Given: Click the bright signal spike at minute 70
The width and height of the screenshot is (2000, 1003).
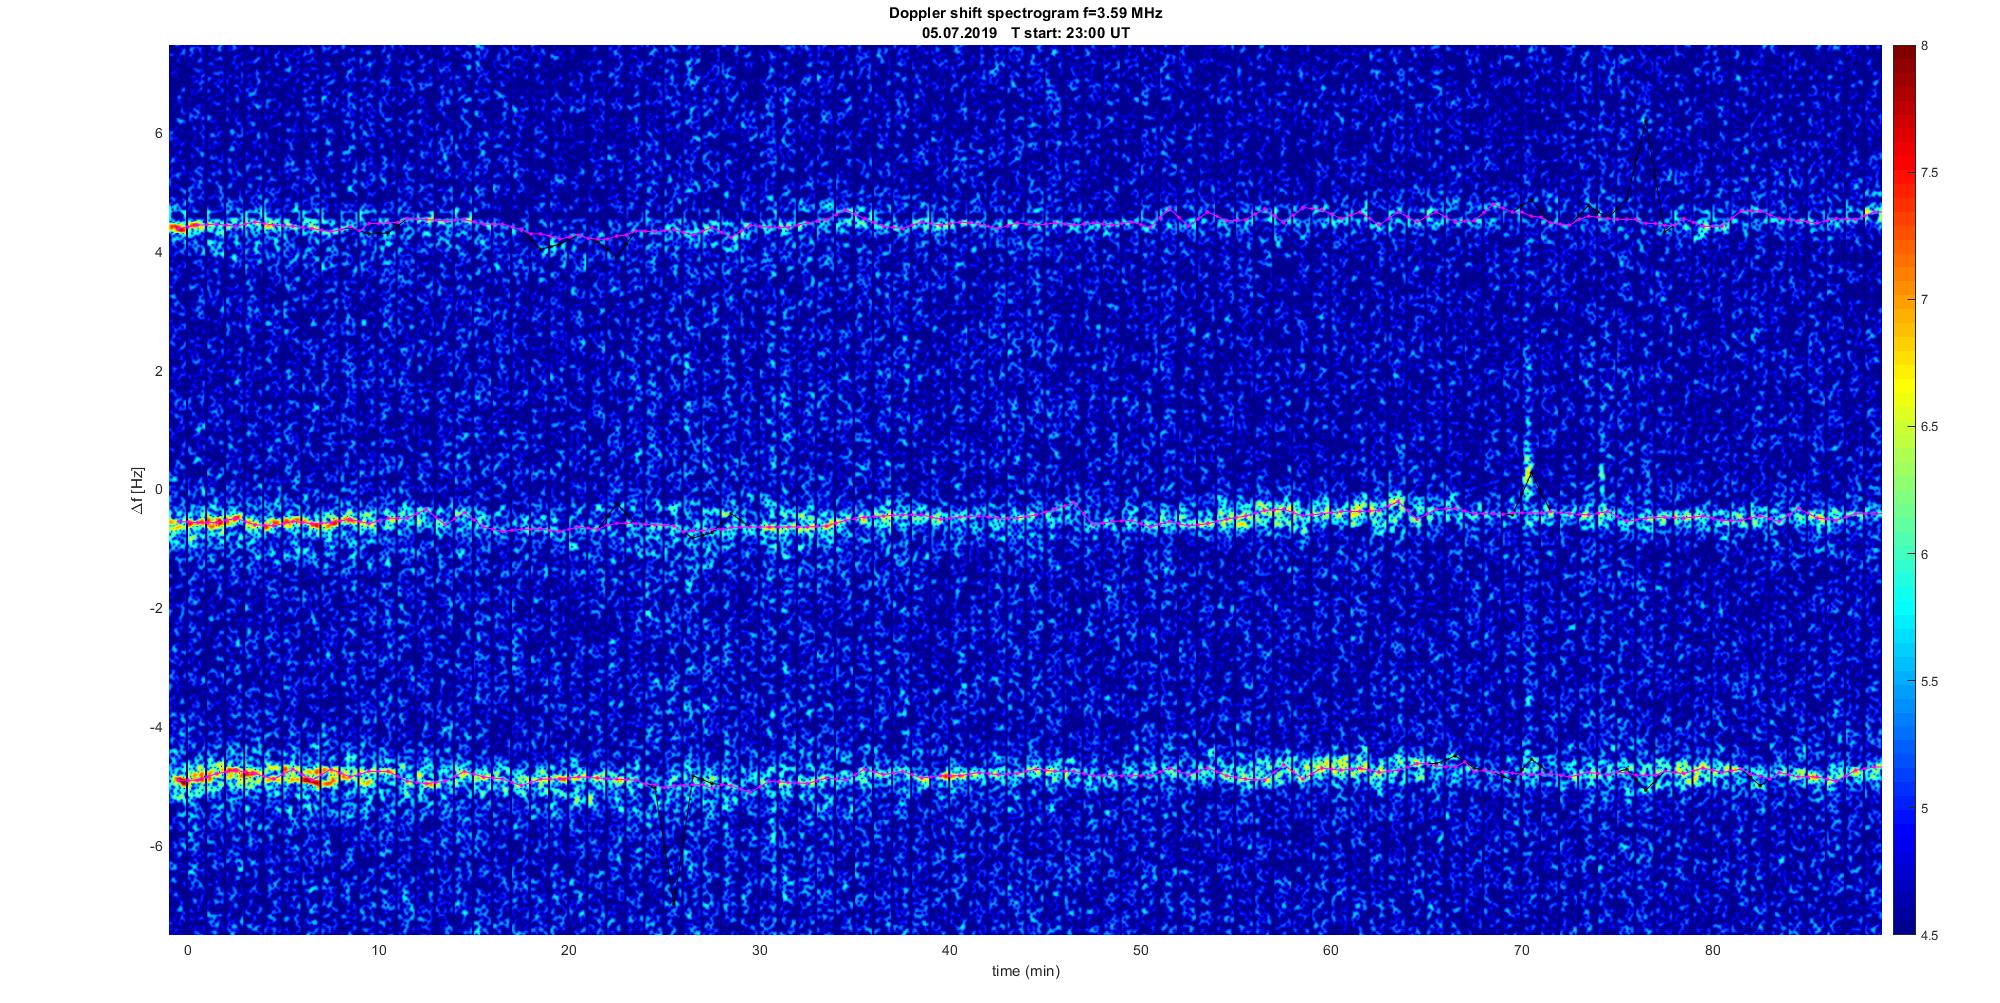Looking at the screenshot, I should pos(1528,470).
